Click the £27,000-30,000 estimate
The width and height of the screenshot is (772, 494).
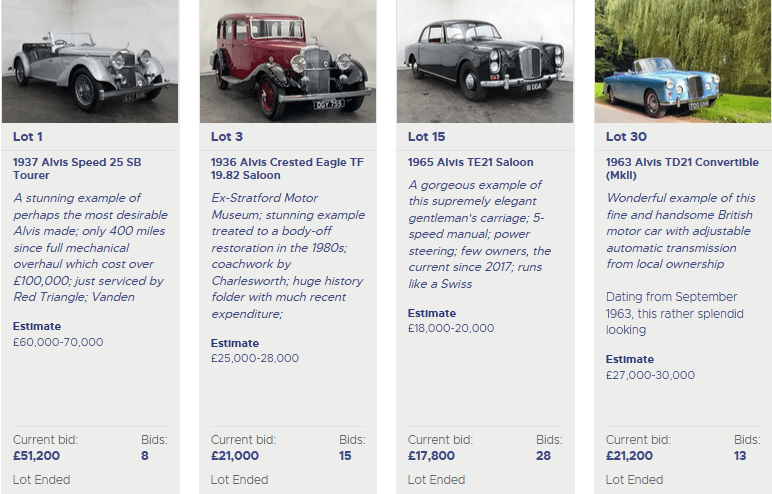pyautogui.click(x=650, y=375)
